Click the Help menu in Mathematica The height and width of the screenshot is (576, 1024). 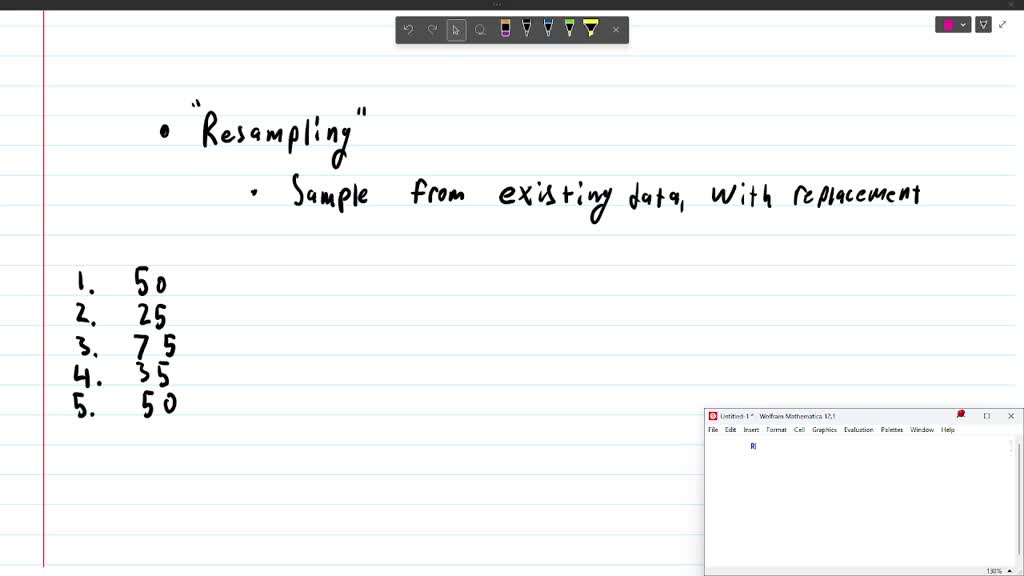click(948, 429)
